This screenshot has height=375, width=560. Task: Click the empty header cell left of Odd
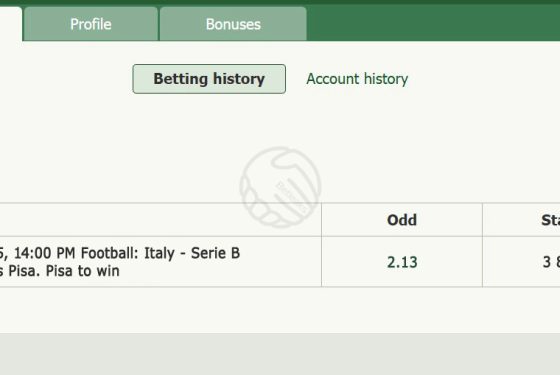[160, 220]
